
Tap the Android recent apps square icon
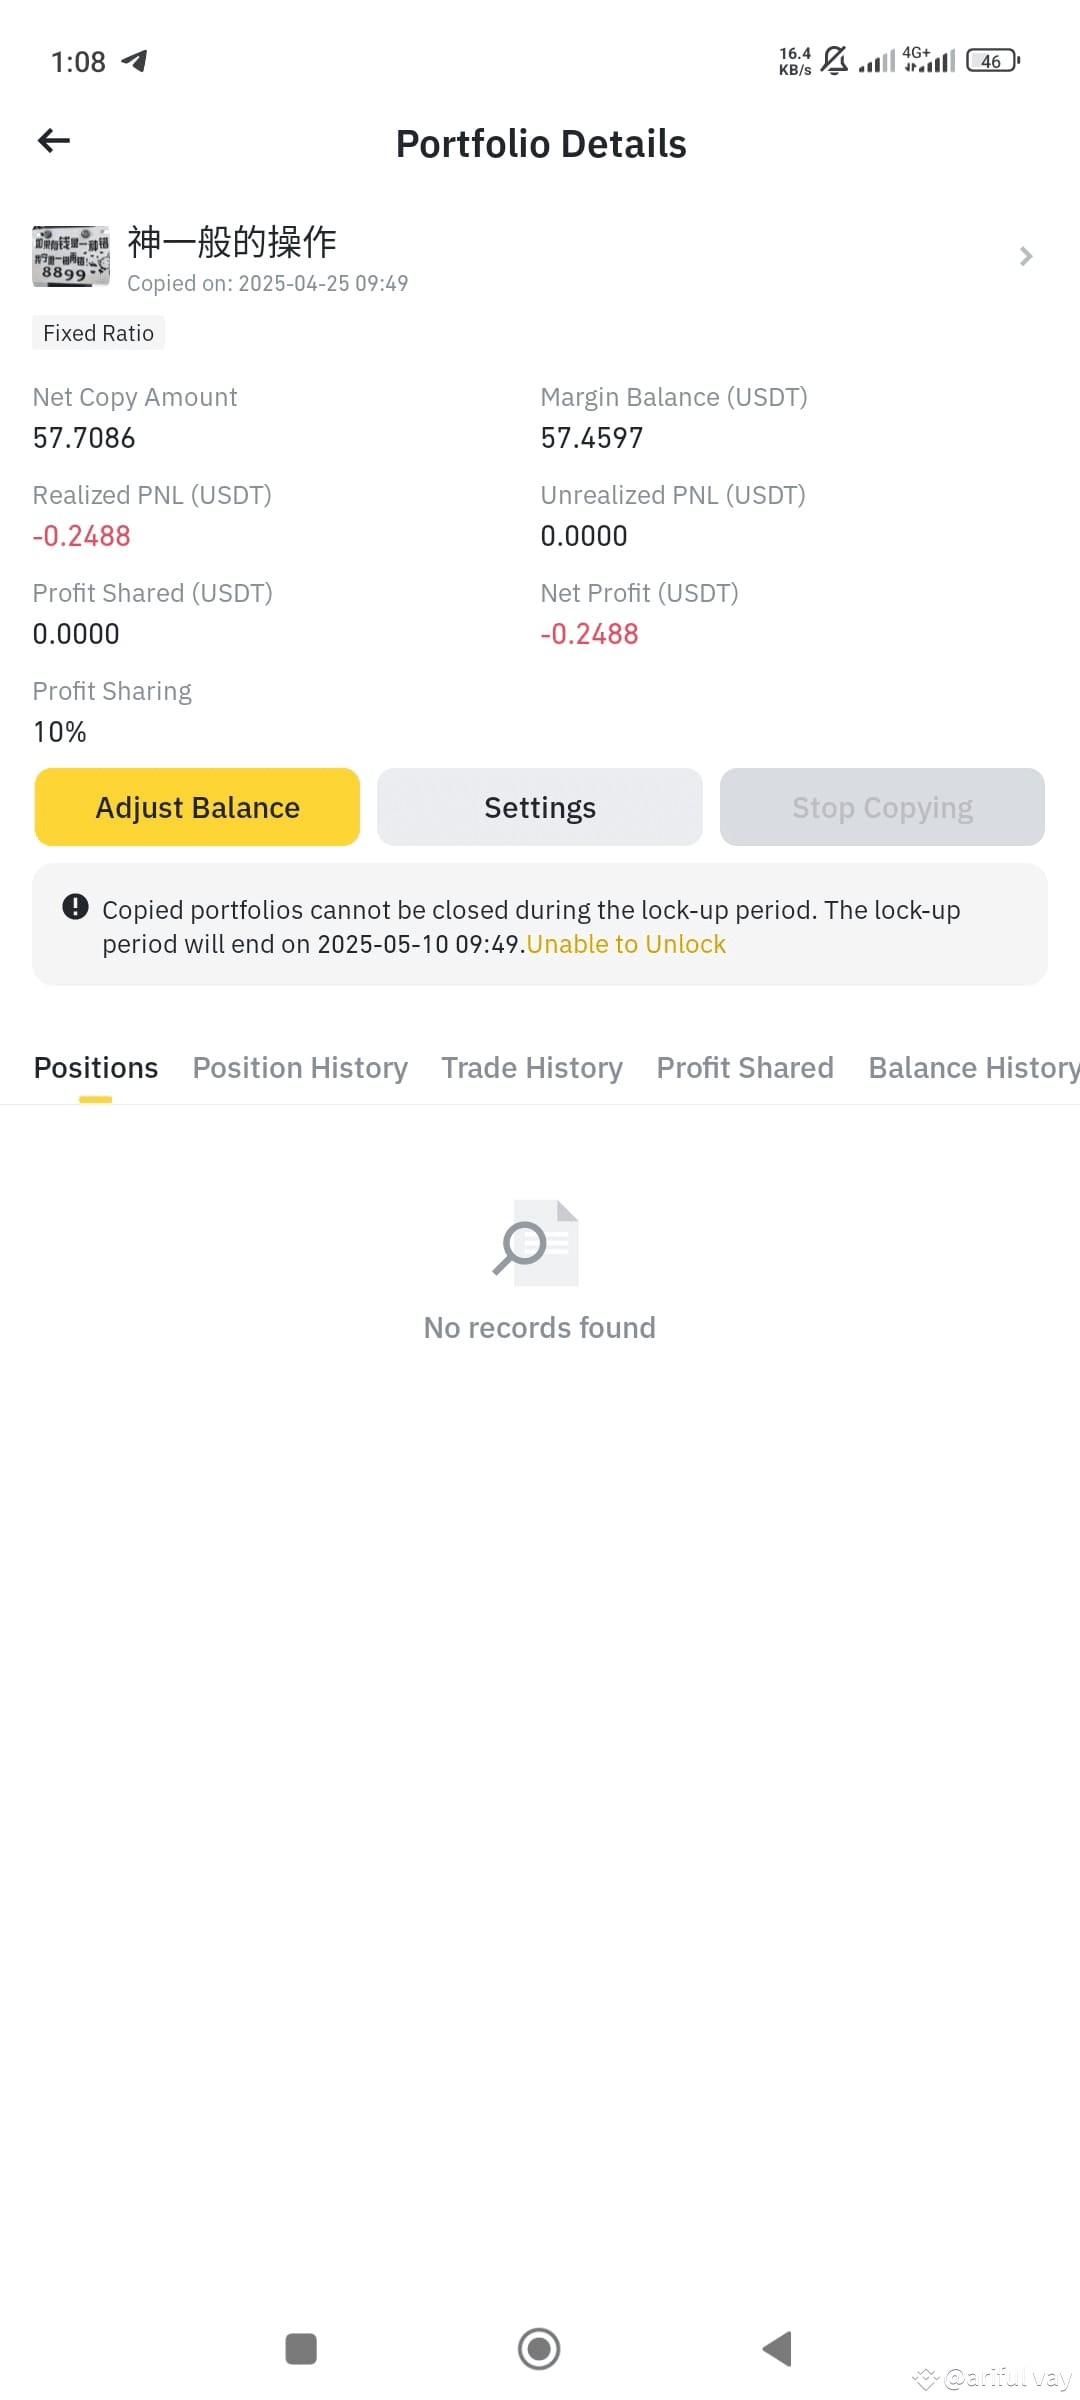click(301, 2349)
